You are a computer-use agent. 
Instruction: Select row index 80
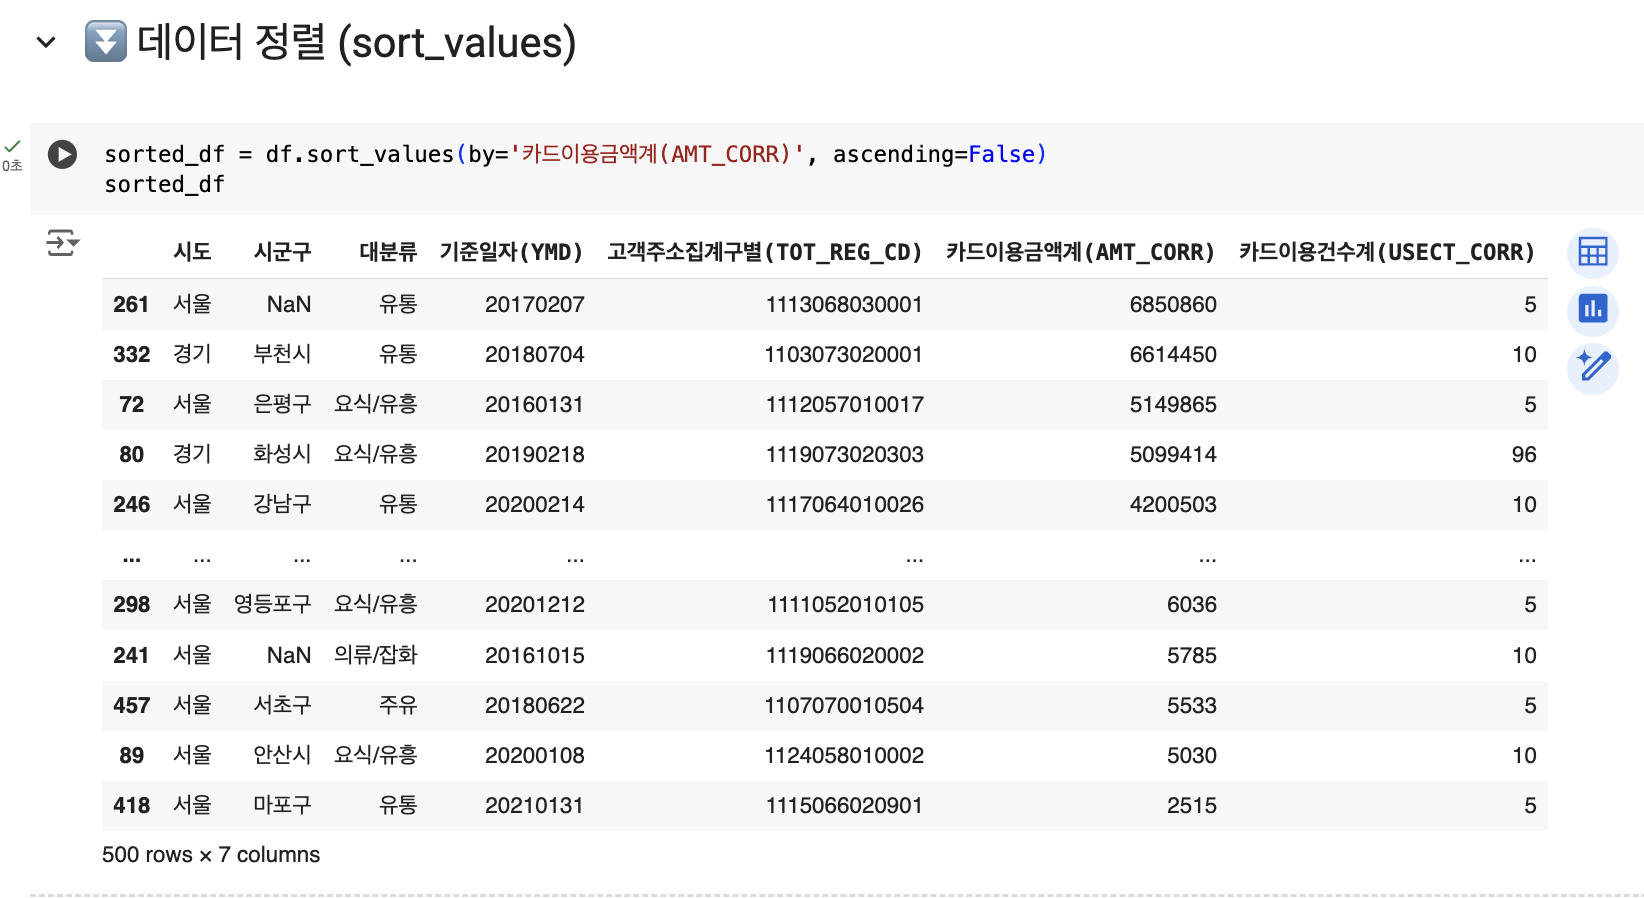click(131, 454)
